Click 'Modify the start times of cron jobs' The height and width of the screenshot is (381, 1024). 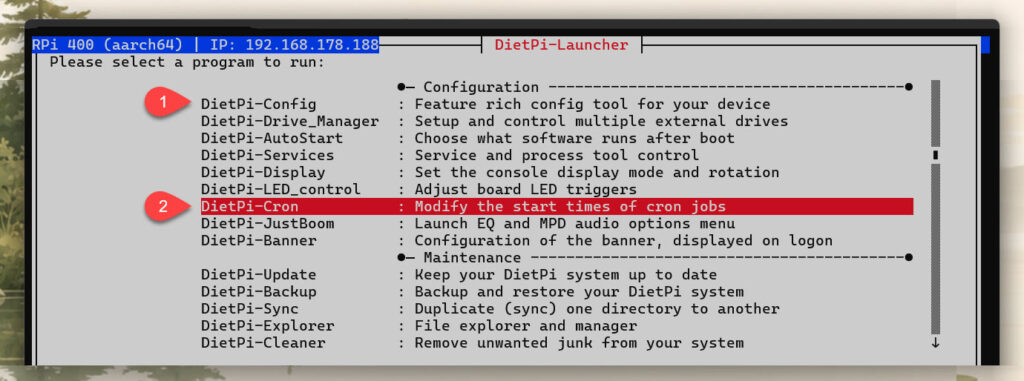click(x=570, y=207)
